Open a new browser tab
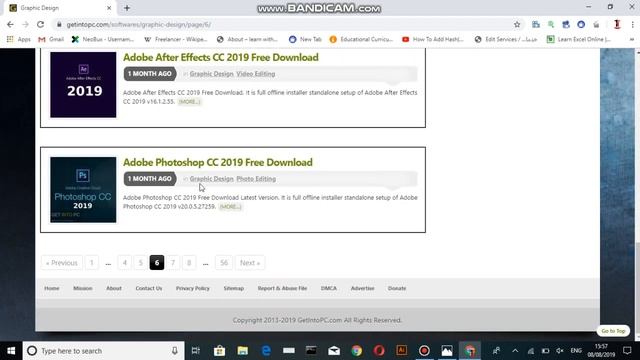 point(127,8)
